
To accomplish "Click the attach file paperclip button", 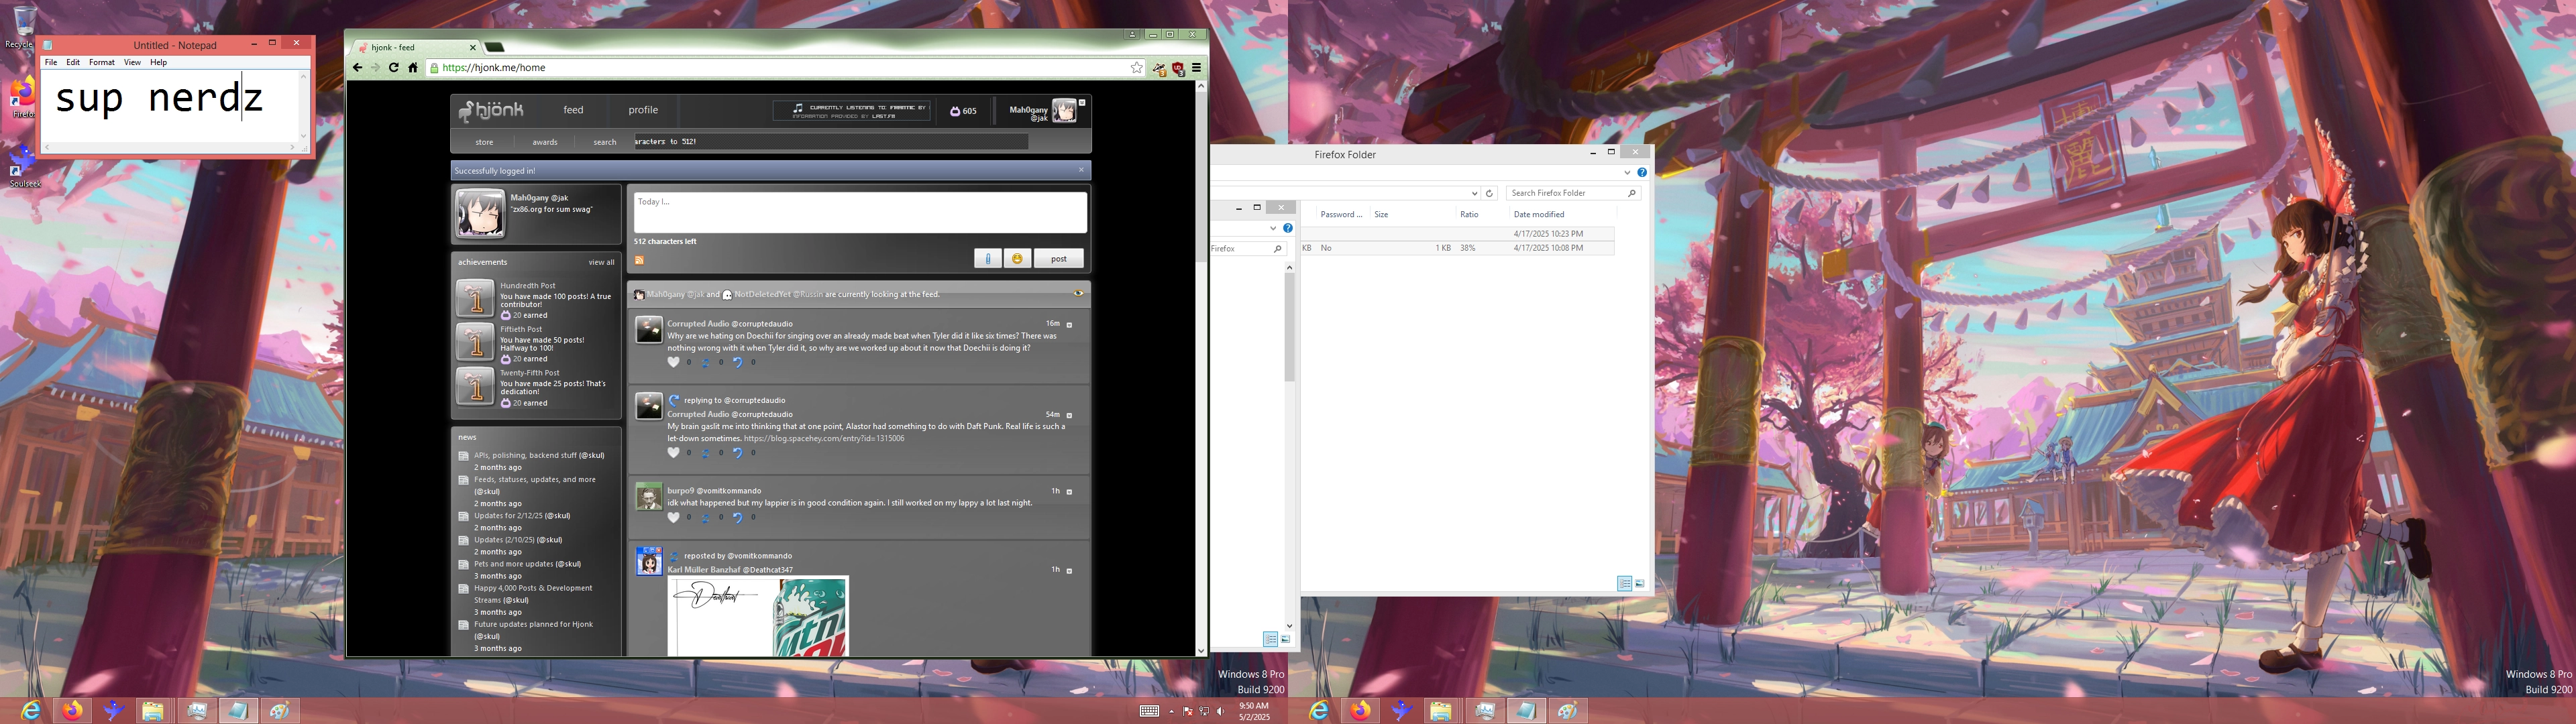I will (x=987, y=258).
